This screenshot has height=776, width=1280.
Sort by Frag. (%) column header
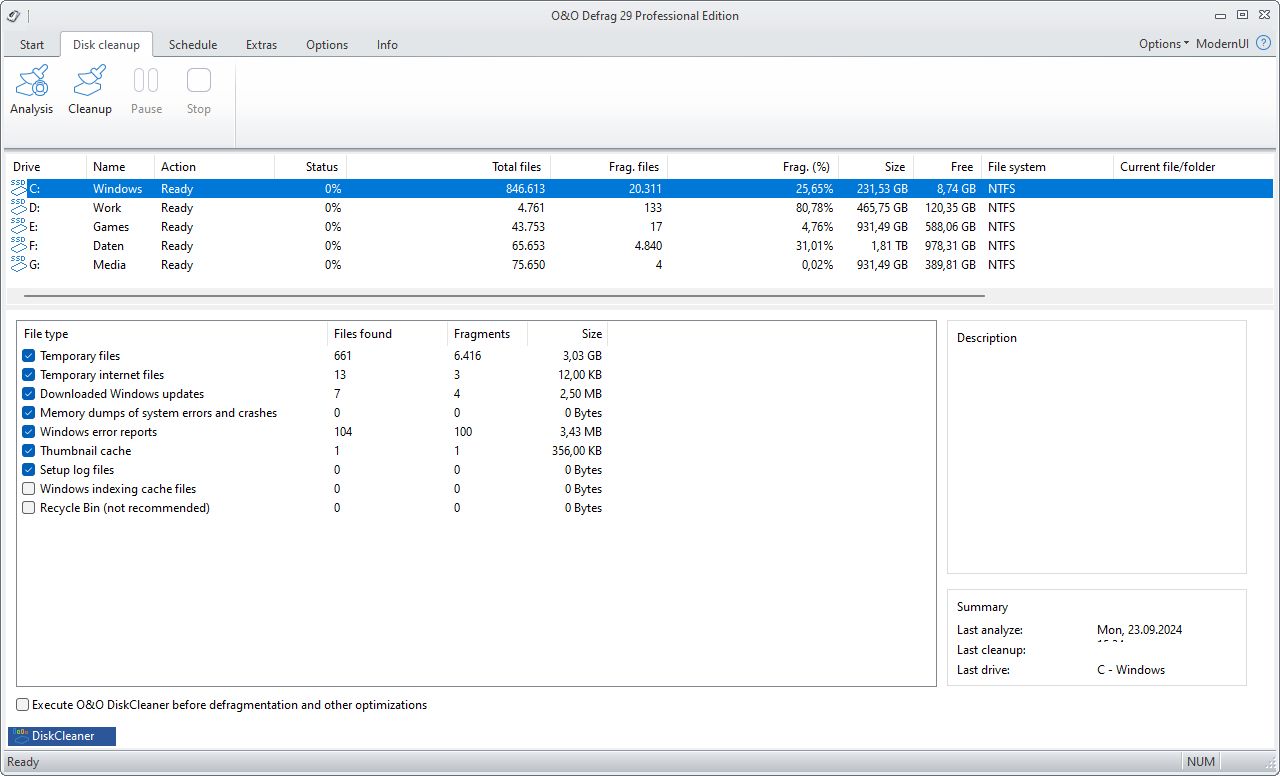[x=752, y=167]
